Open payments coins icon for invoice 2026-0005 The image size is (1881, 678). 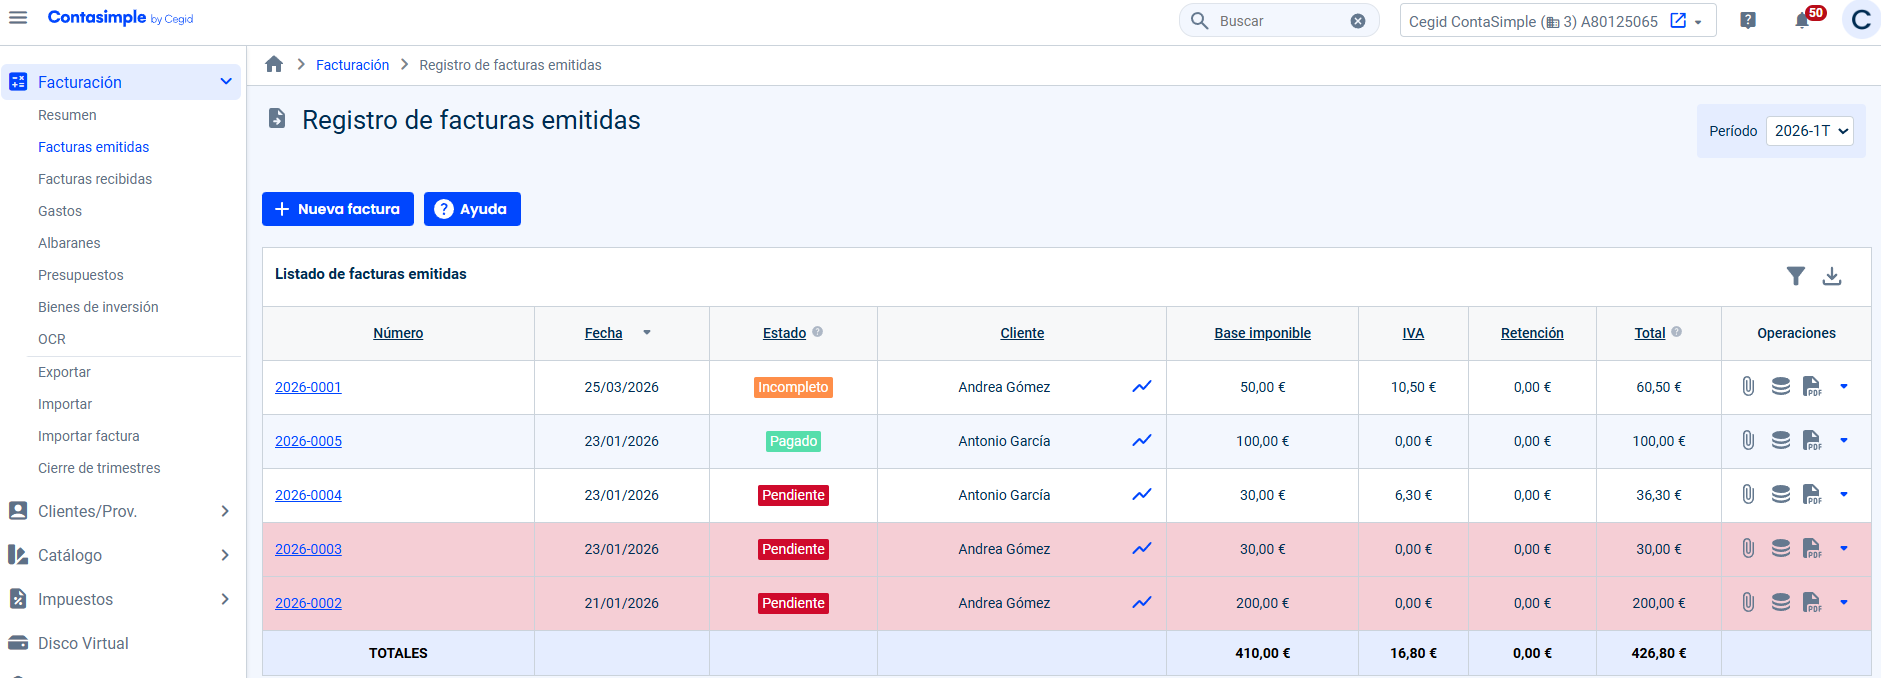tap(1780, 441)
